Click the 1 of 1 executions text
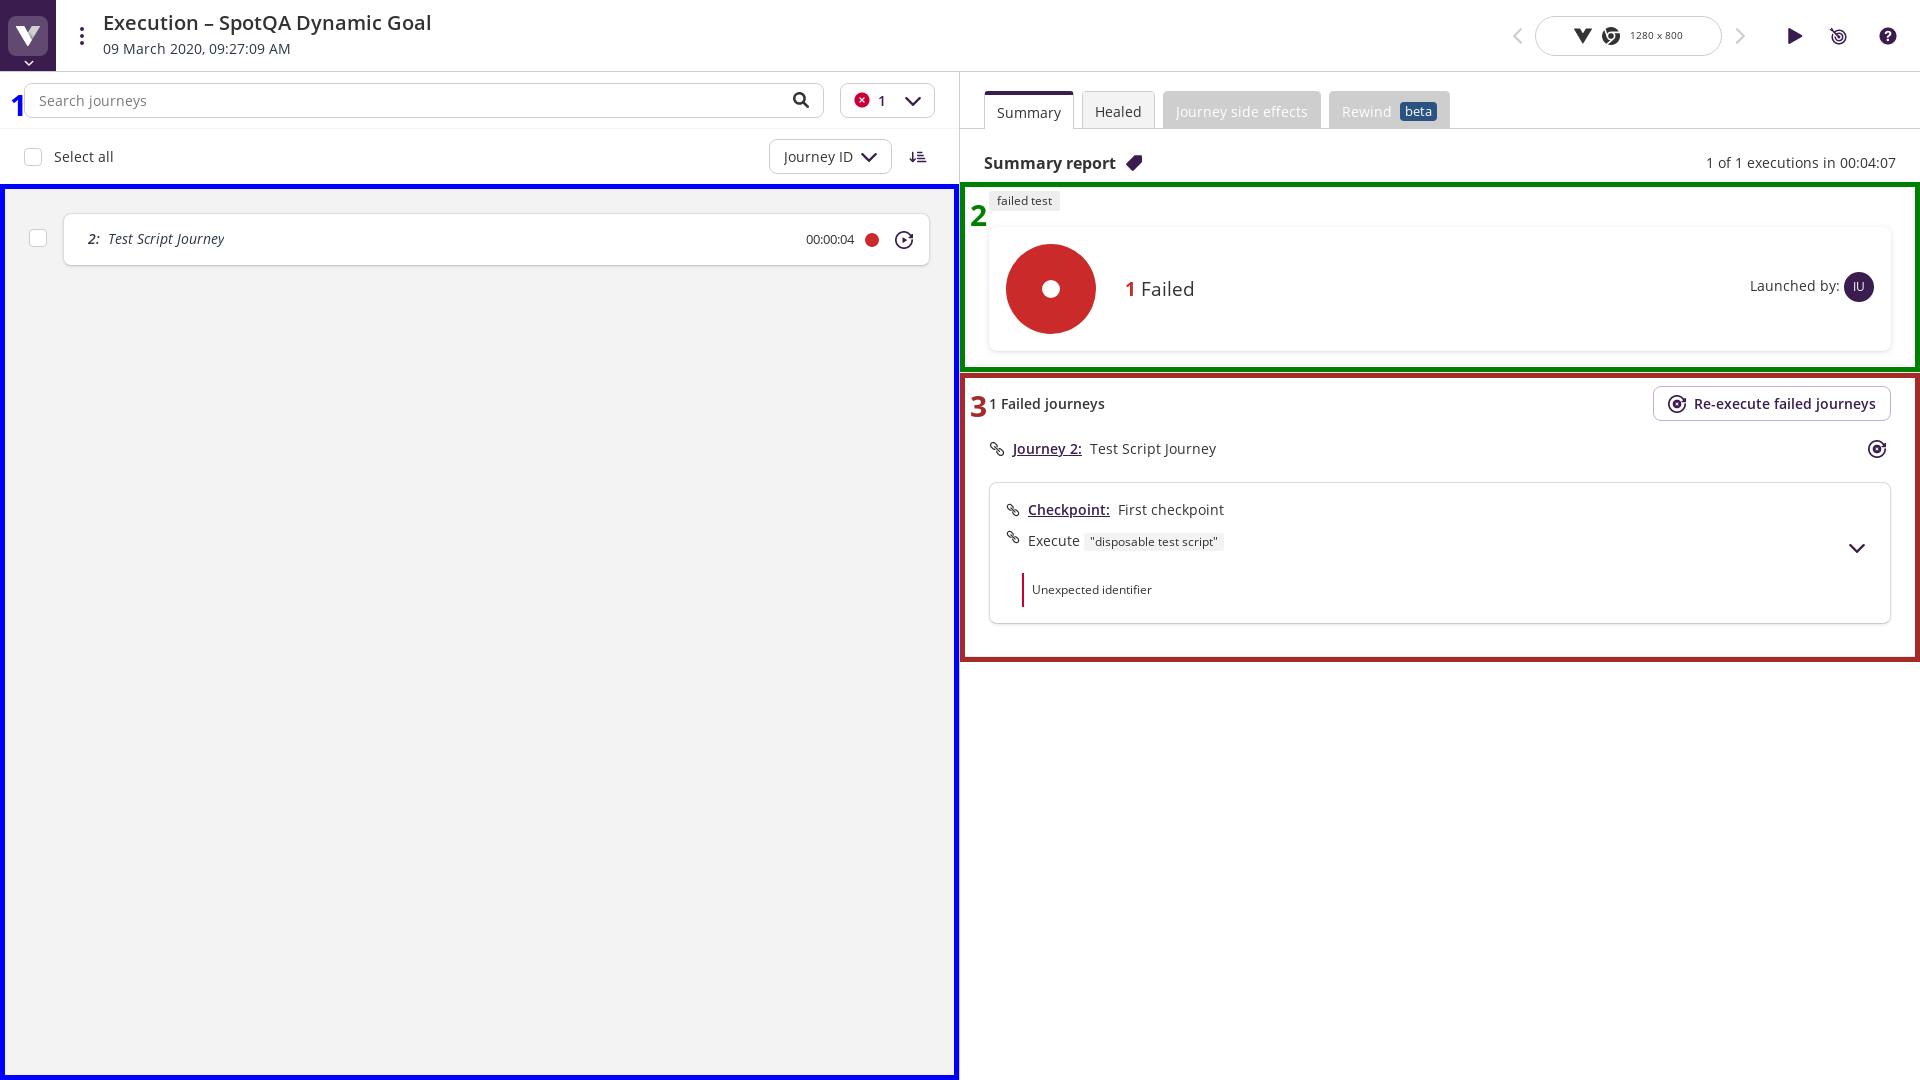 point(1801,163)
